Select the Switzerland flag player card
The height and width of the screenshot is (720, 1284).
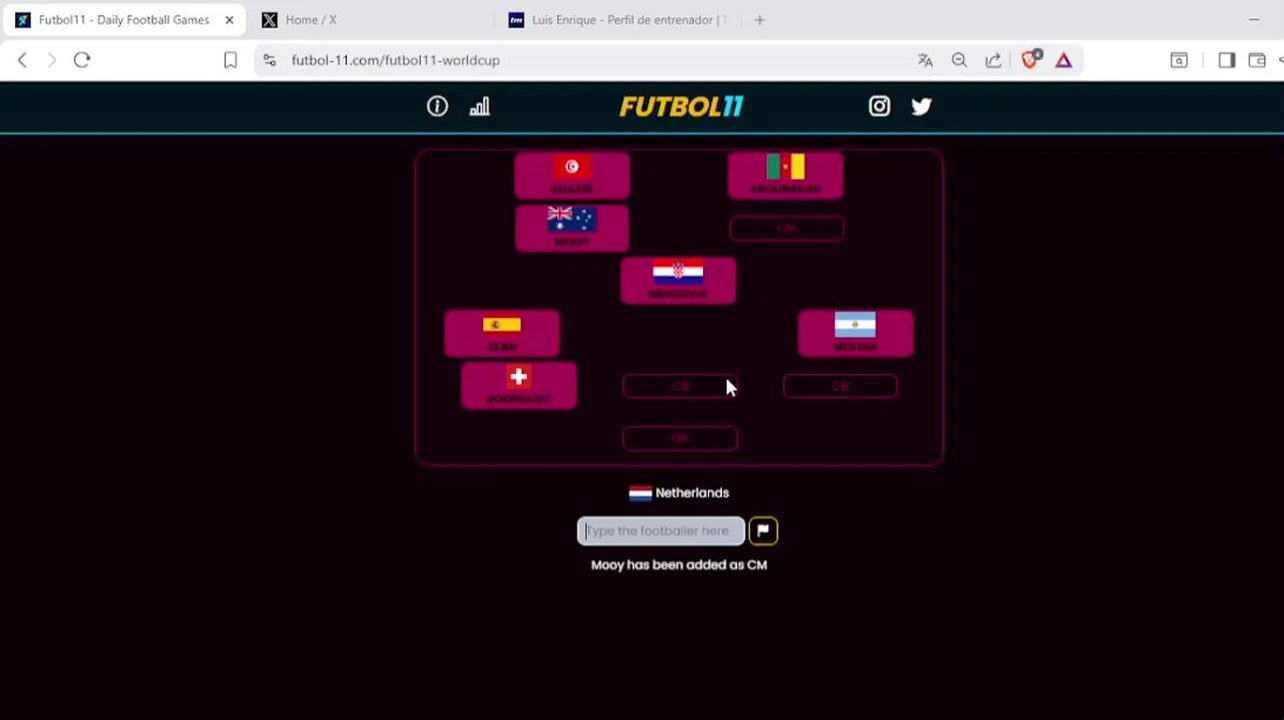[x=518, y=385]
